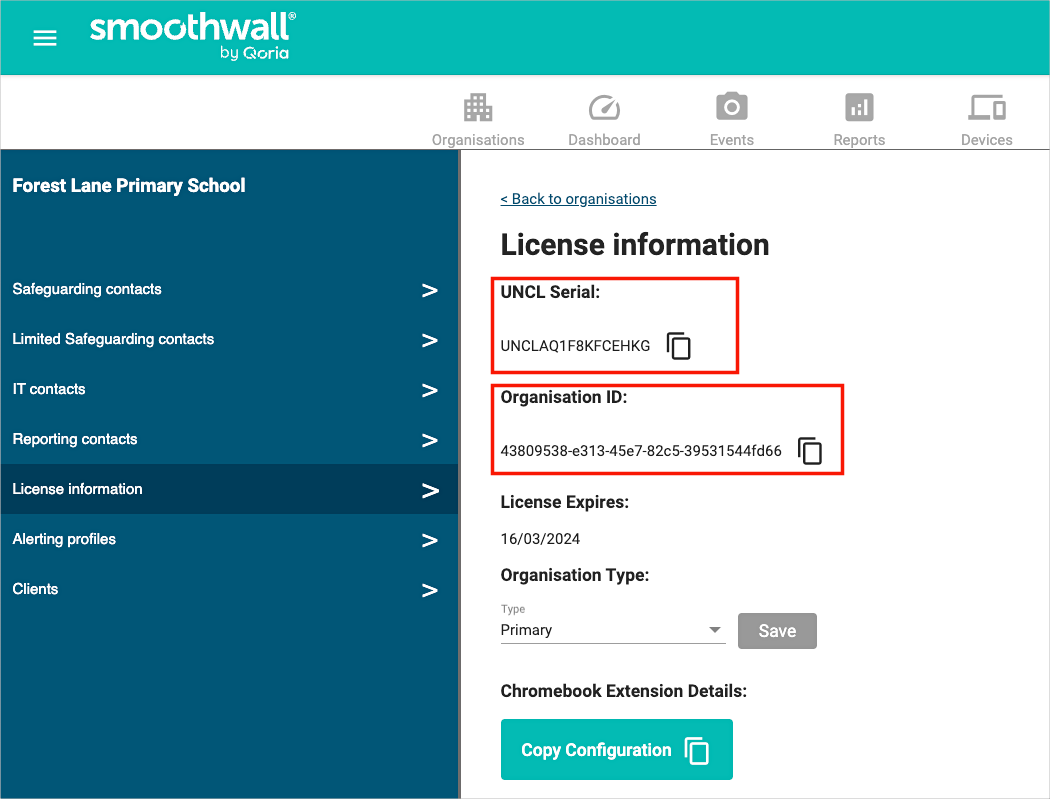Expand the Clients section arrow
This screenshot has width=1050, height=799.
point(429,590)
